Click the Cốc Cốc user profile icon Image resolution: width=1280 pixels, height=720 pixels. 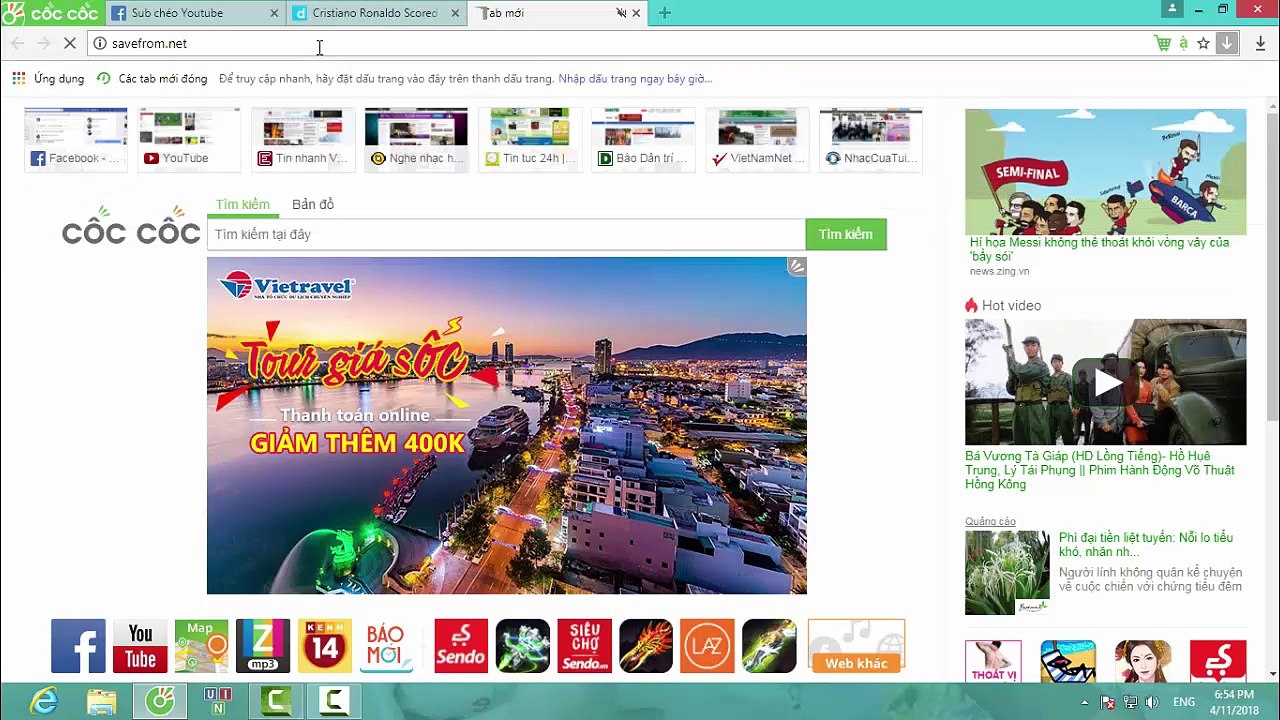1173,10
